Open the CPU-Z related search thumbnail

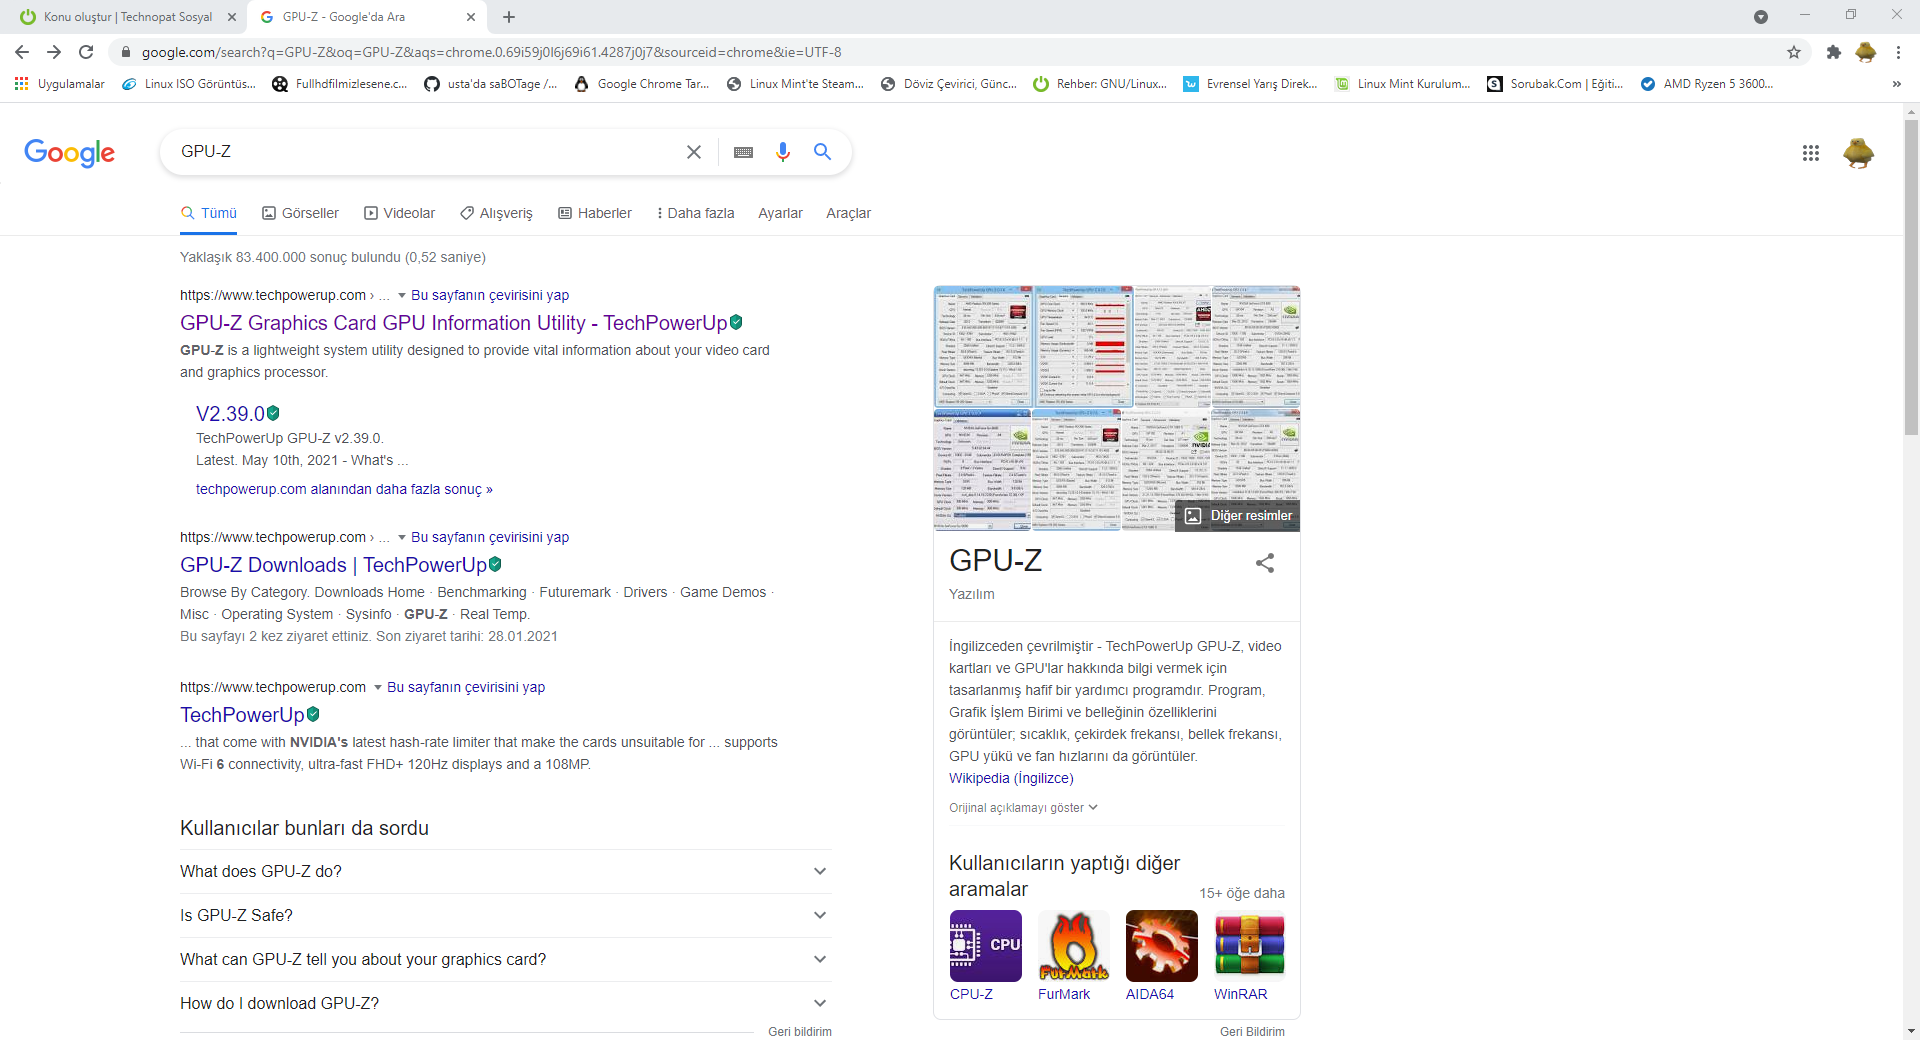[986, 946]
